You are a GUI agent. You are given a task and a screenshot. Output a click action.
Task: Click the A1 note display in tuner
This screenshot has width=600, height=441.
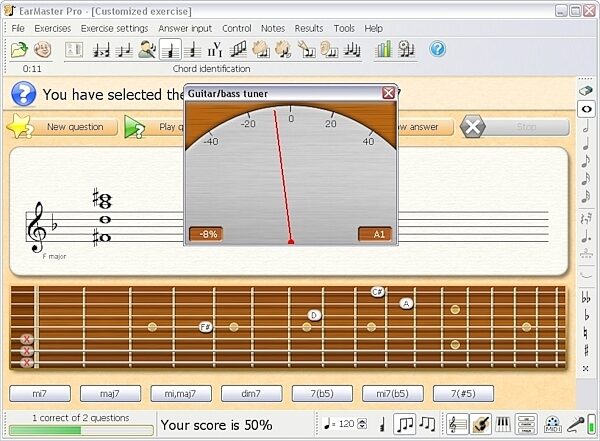[x=375, y=234]
